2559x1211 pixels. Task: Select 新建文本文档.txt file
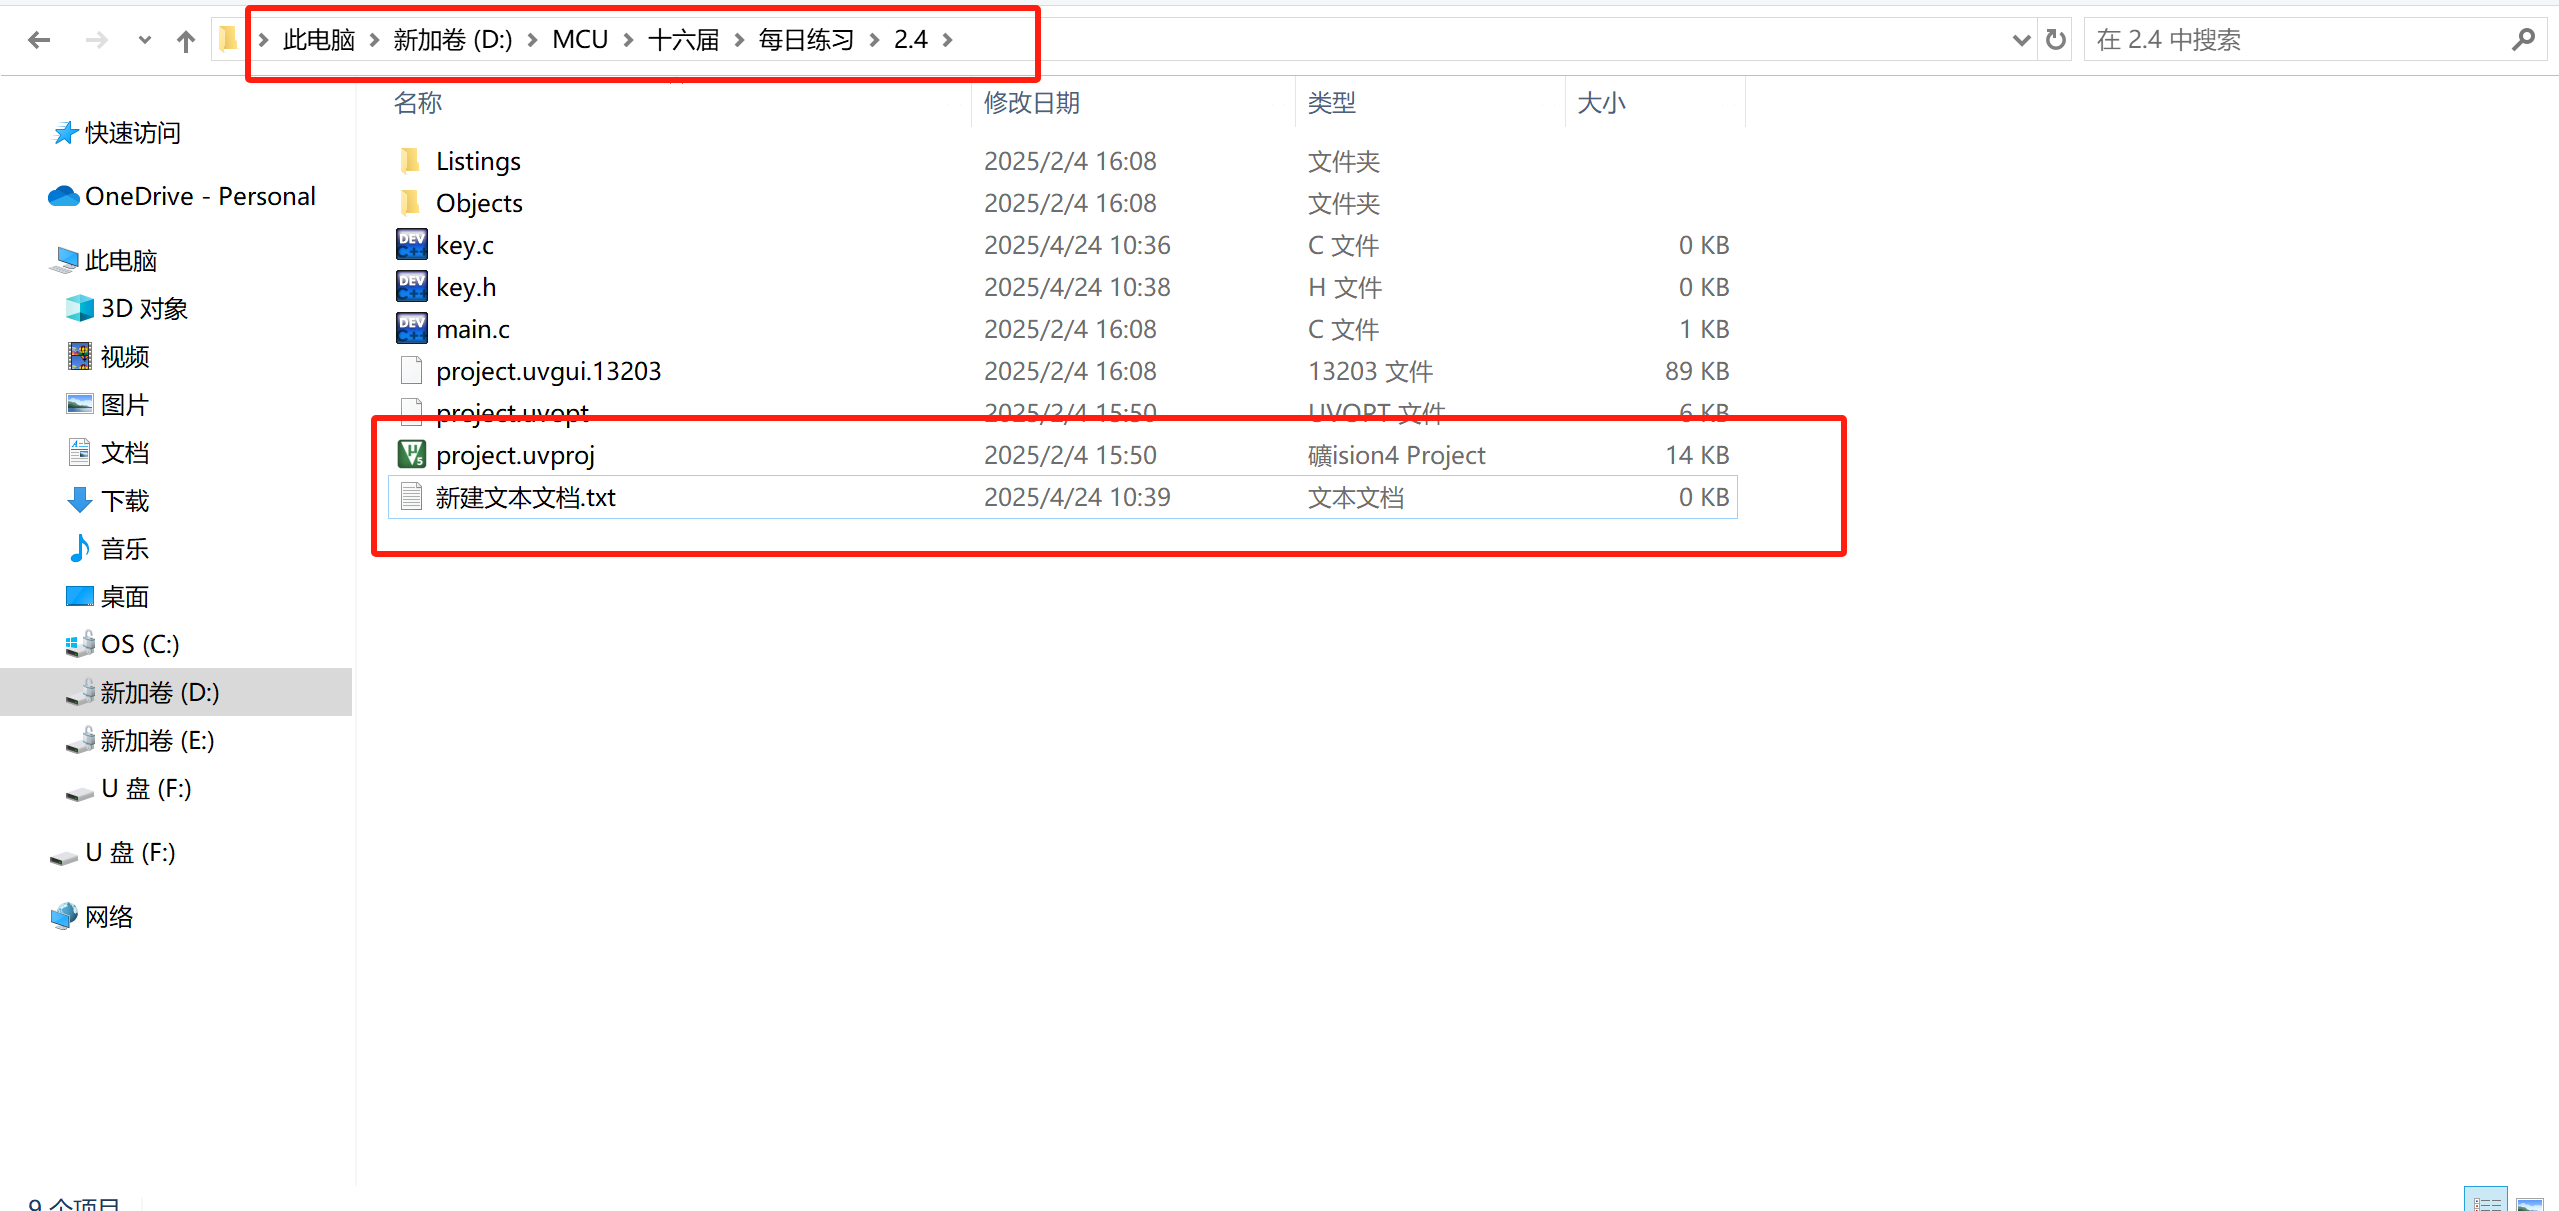525,497
